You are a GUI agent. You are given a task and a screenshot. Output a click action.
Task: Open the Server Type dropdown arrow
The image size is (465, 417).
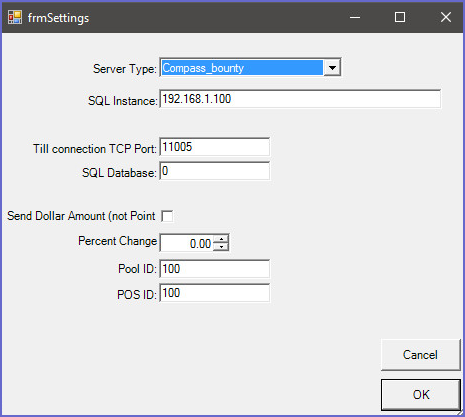[332, 68]
